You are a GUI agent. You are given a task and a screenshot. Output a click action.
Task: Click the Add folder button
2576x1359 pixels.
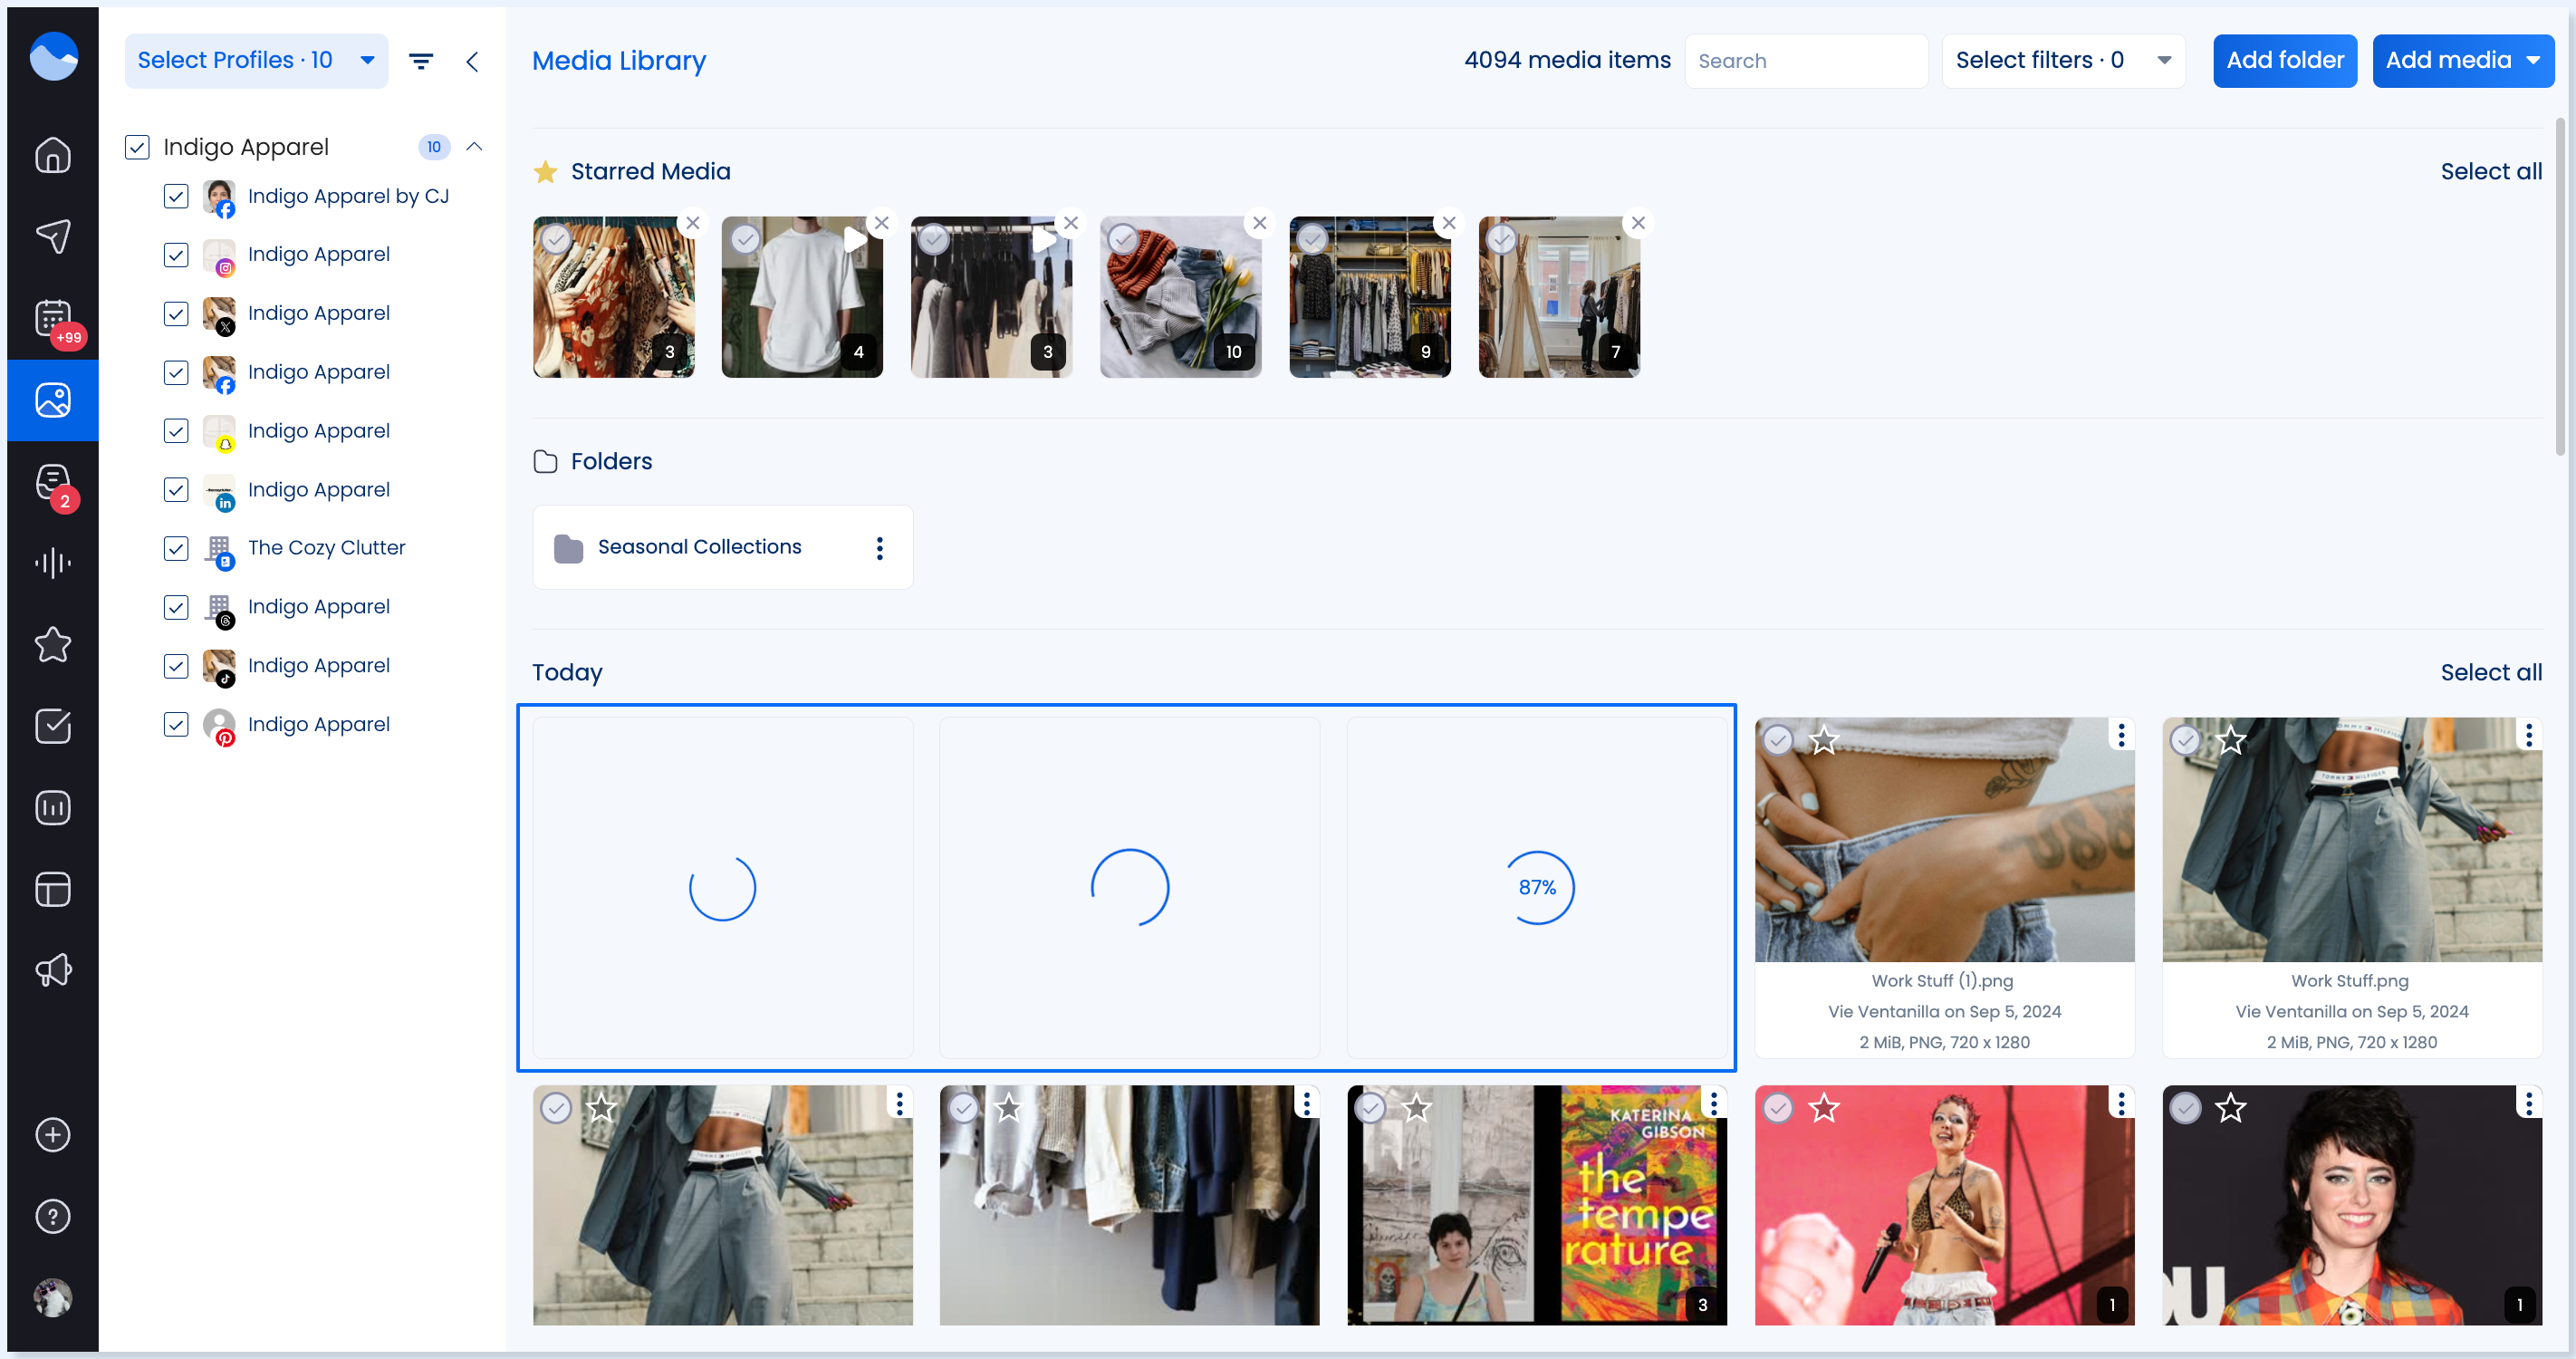pos(2284,61)
